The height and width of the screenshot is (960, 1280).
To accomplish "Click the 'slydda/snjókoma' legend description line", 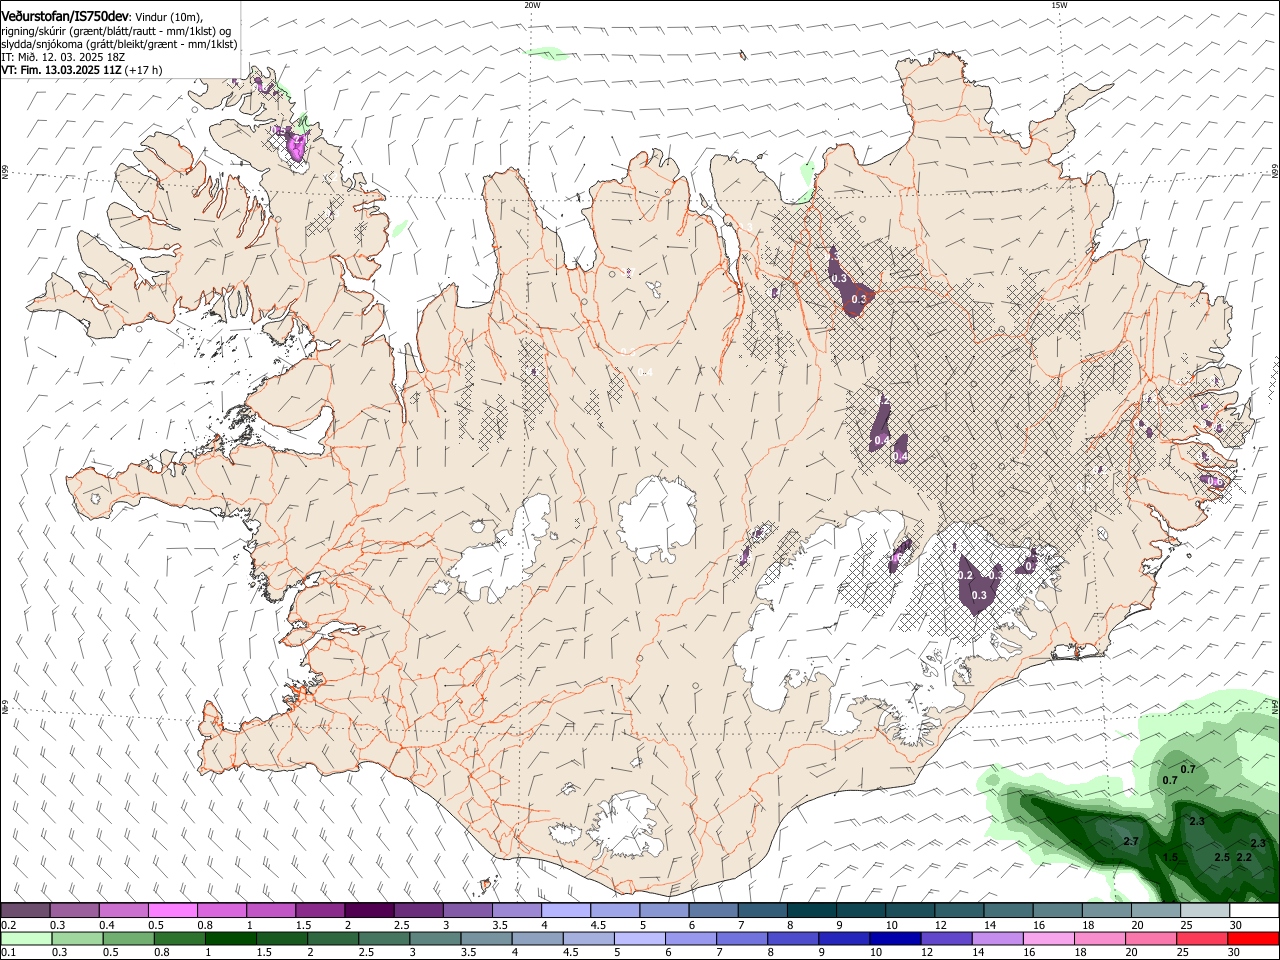I will (119, 44).
